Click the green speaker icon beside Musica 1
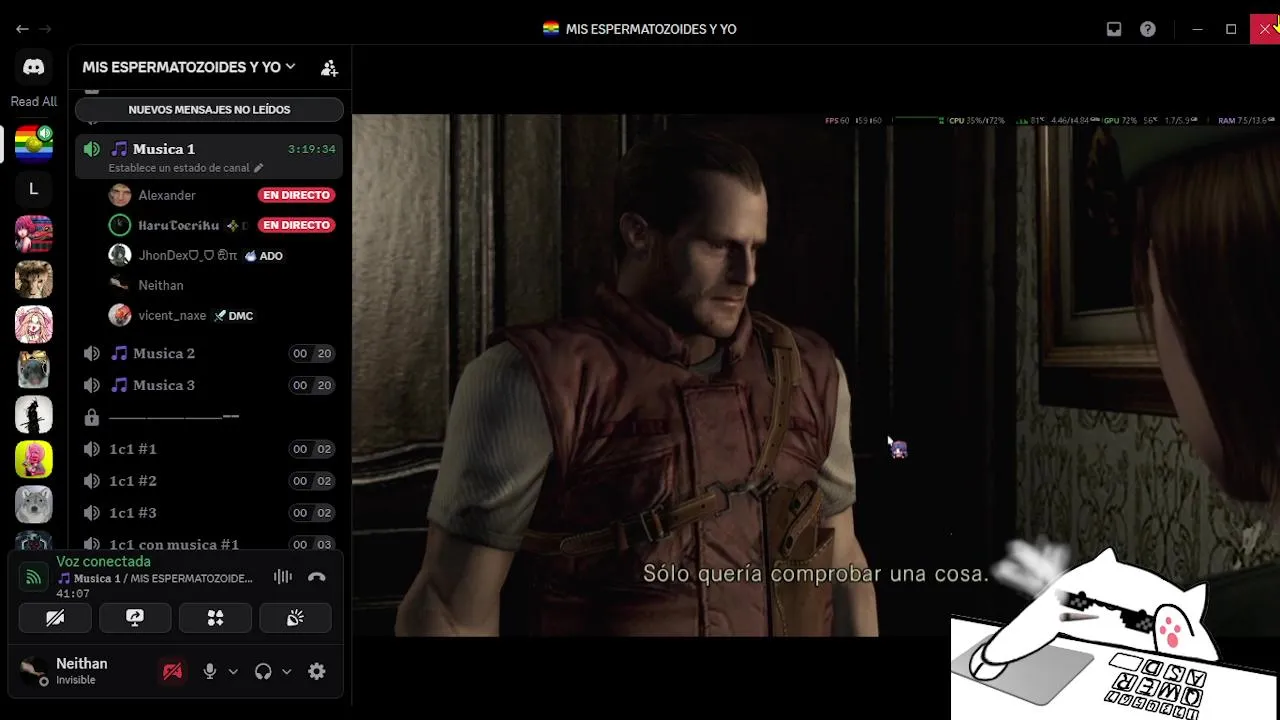This screenshot has height=720, width=1280. [92, 149]
